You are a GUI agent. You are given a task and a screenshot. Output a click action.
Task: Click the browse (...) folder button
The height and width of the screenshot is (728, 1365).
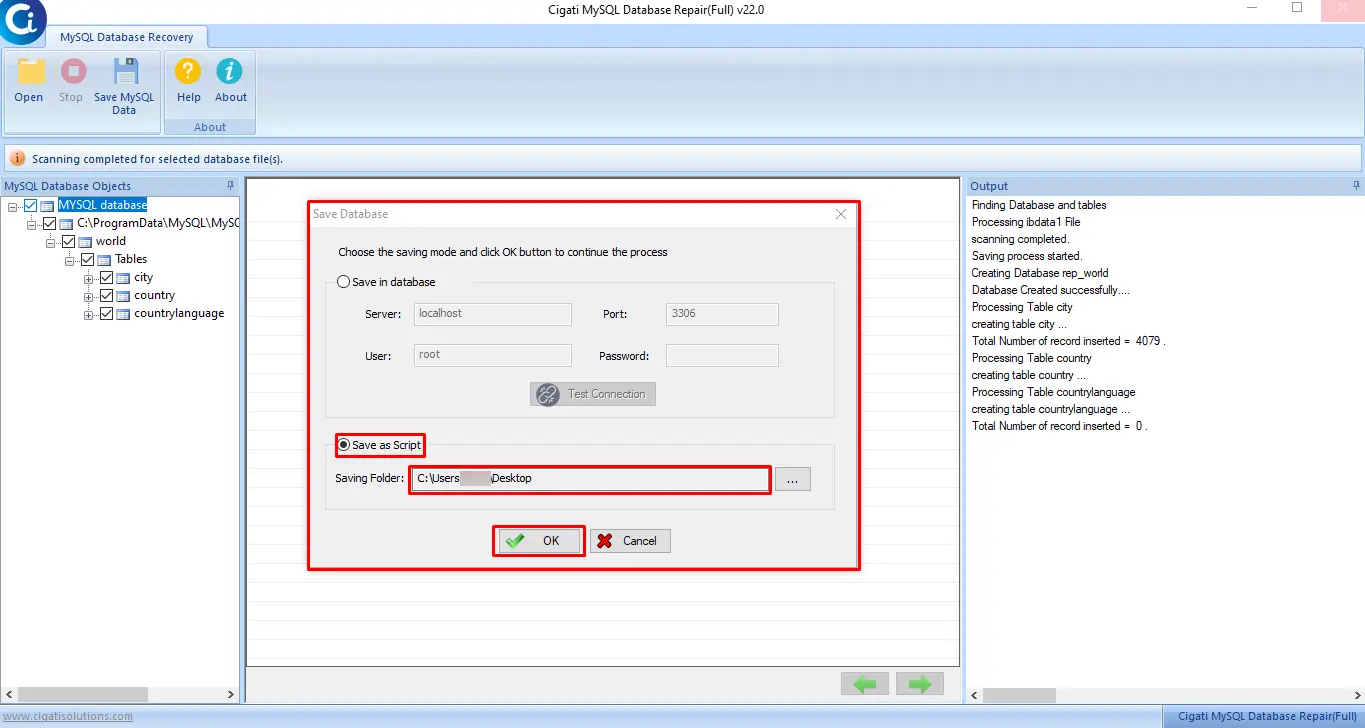[792, 480]
